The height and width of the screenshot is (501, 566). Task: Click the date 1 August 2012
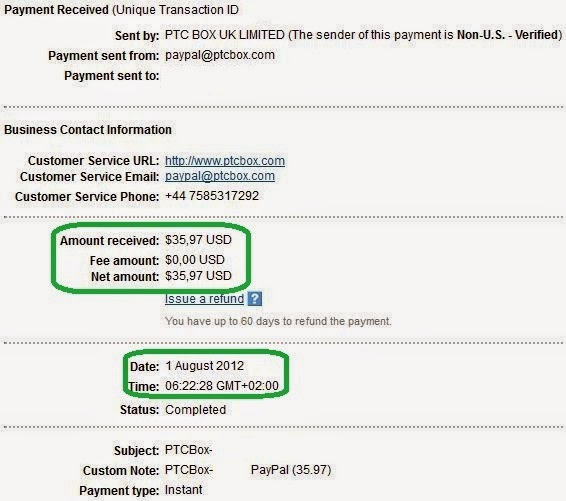coord(205,366)
